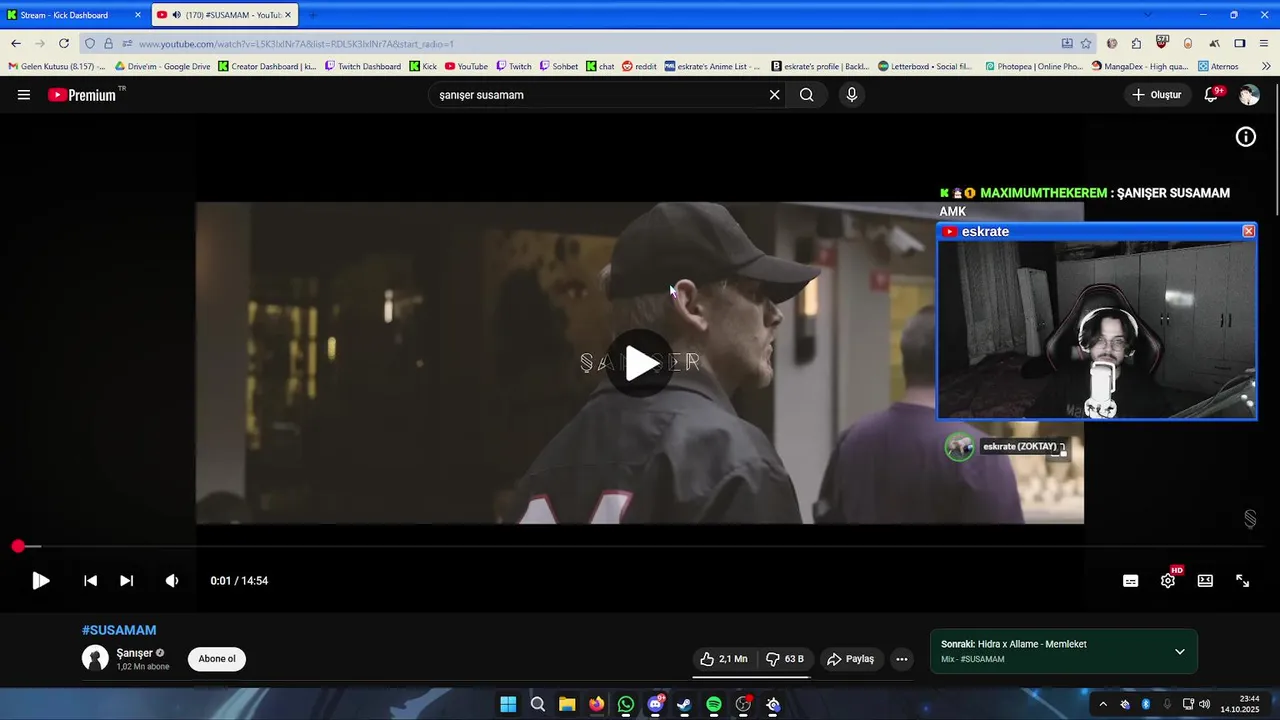Open YouTube notifications bell

tap(1211, 95)
